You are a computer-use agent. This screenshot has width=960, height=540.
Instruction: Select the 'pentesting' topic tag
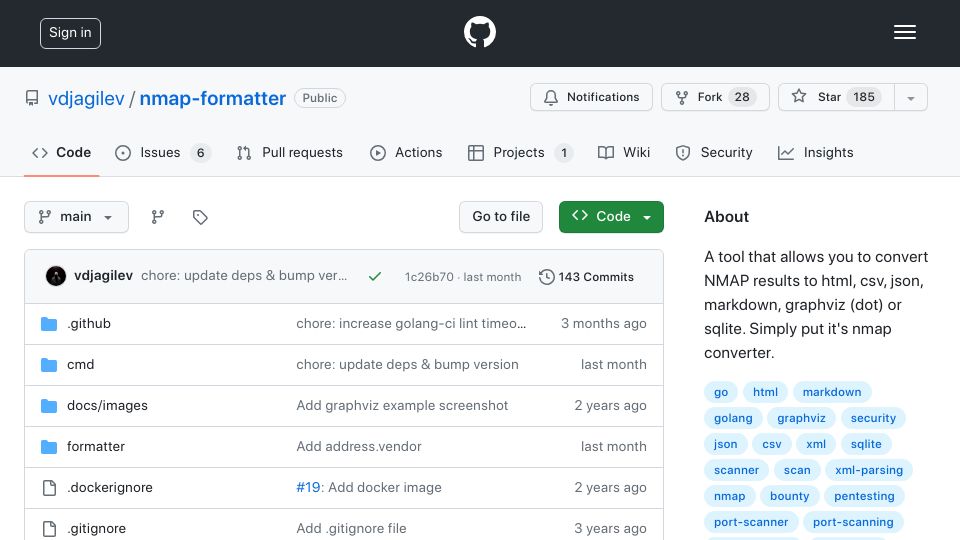pos(864,497)
